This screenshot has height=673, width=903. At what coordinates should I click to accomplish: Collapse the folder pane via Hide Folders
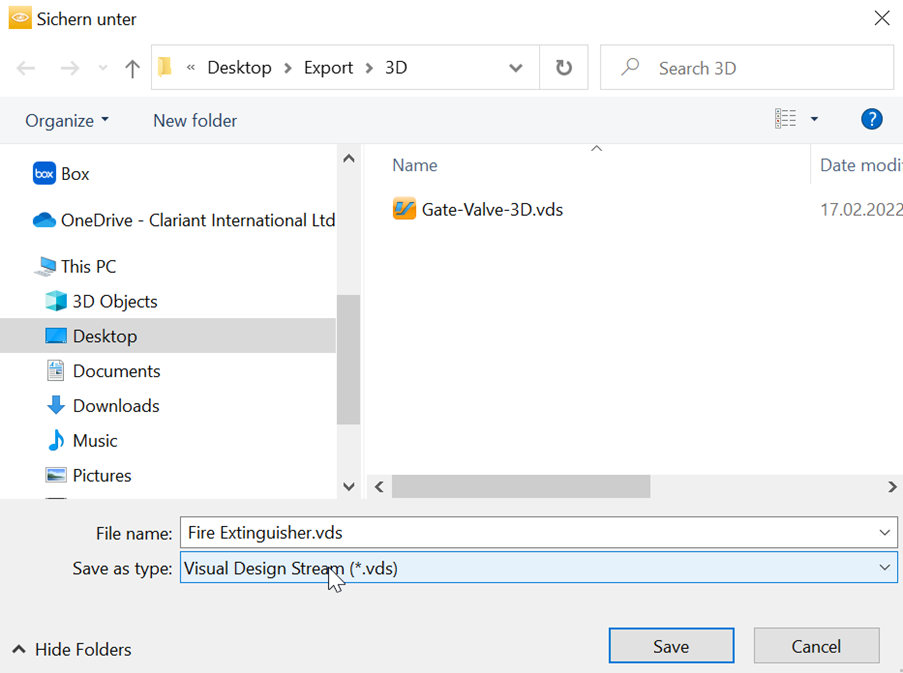(x=72, y=650)
